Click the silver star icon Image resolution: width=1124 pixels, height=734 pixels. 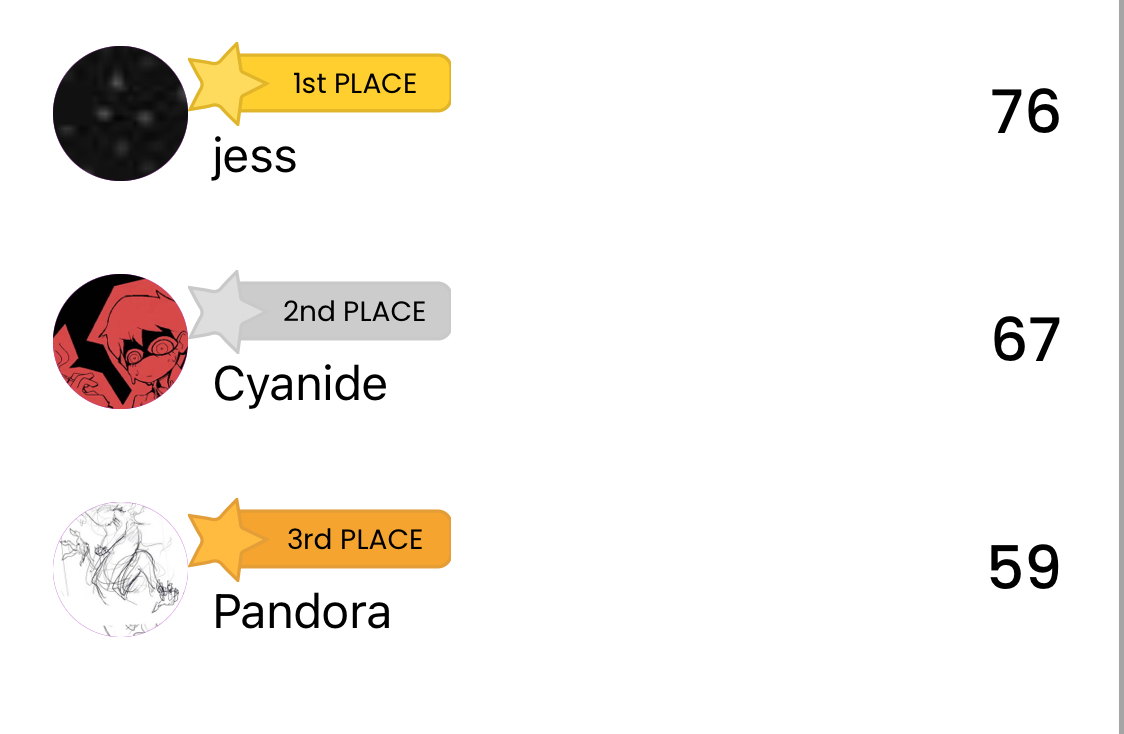pos(227,311)
